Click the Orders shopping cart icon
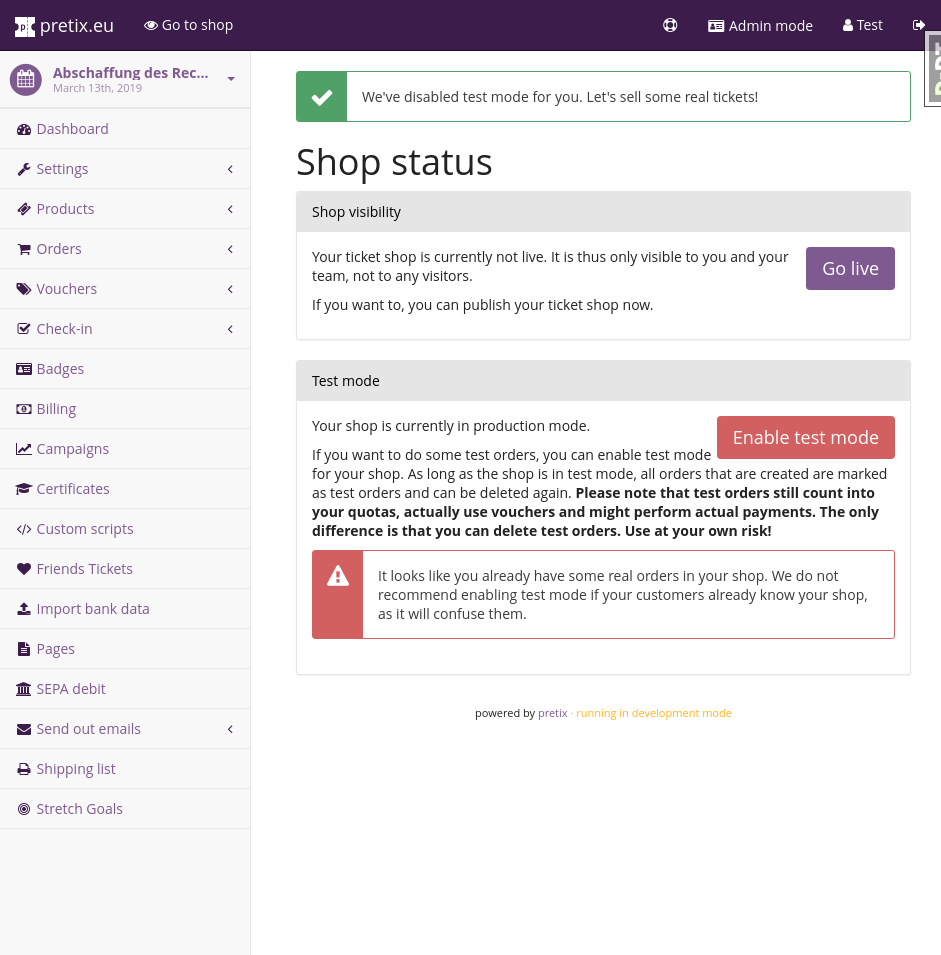Screen dimensions: 941x955 [x=24, y=249]
